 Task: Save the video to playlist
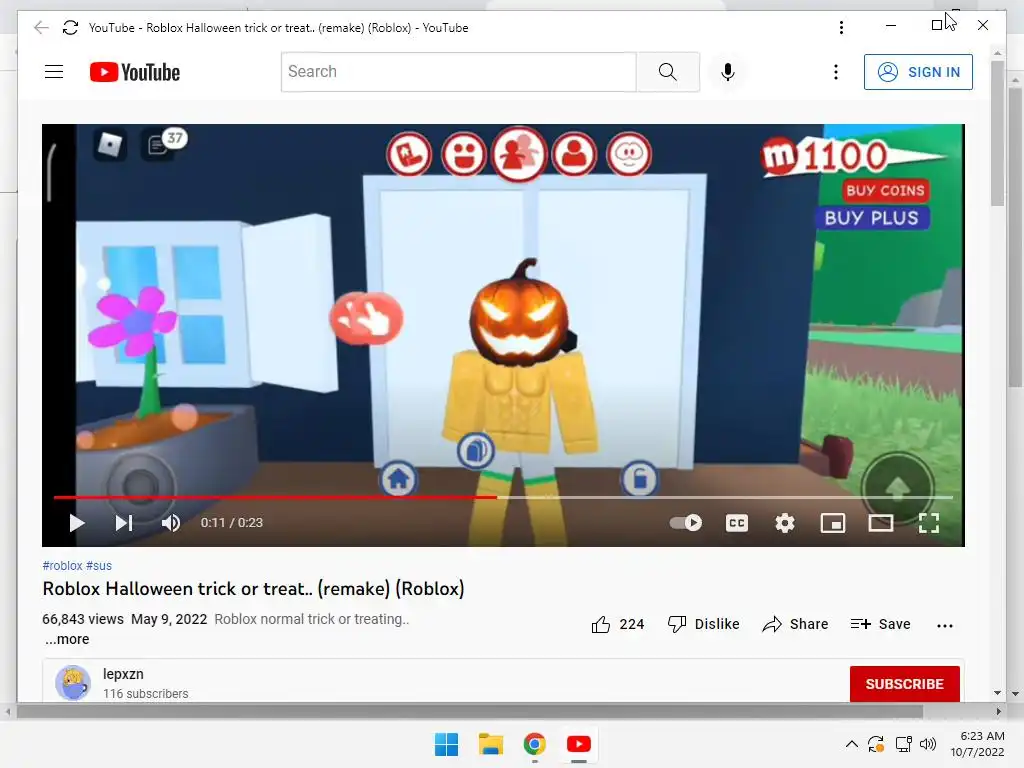(x=880, y=624)
